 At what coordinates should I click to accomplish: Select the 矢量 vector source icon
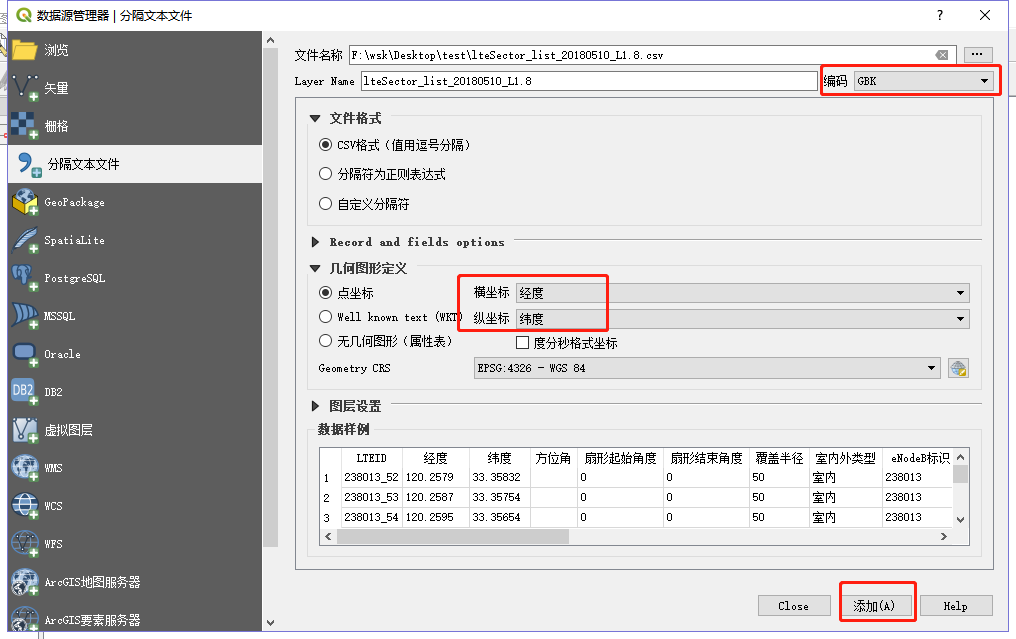[25, 87]
